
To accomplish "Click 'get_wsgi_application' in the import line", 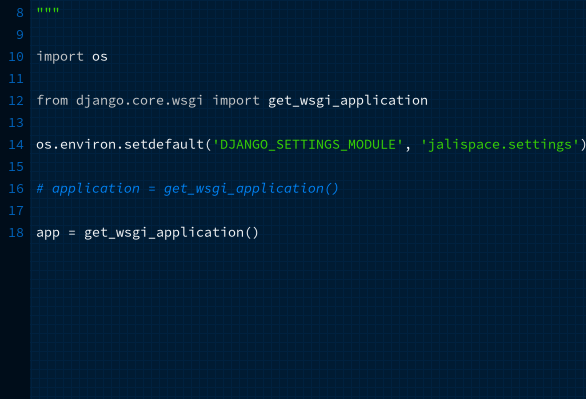I will point(348,101).
